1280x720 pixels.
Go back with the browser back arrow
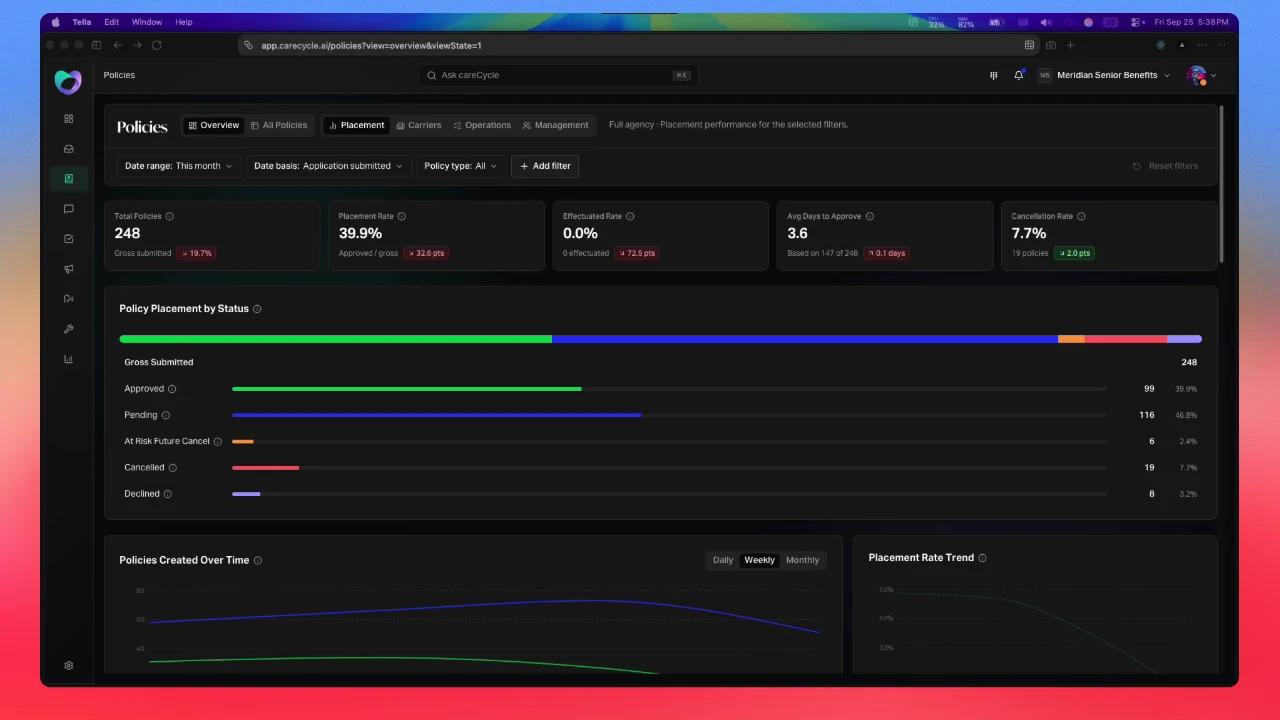(118, 45)
